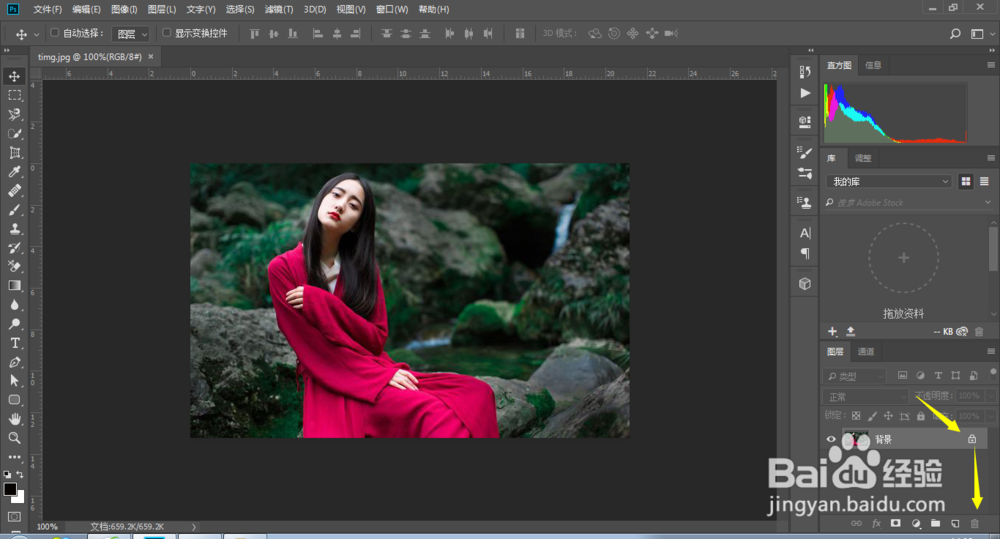Open the Character panel icon

coord(805,233)
